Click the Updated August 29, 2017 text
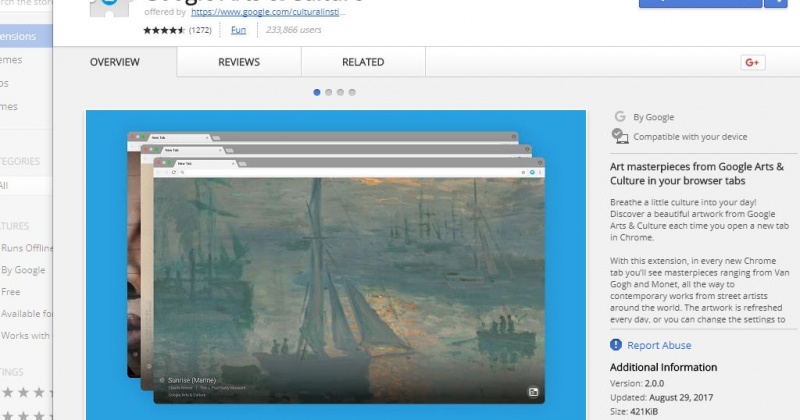This screenshot has height=420, width=800. (x=661, y=398)
